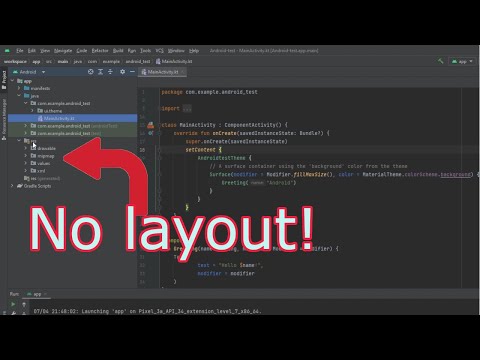Click MainActivity.kt breadcrumb in navigation bar
The width and height of the screenshot is (480, 360).
(x=174, y=61)
